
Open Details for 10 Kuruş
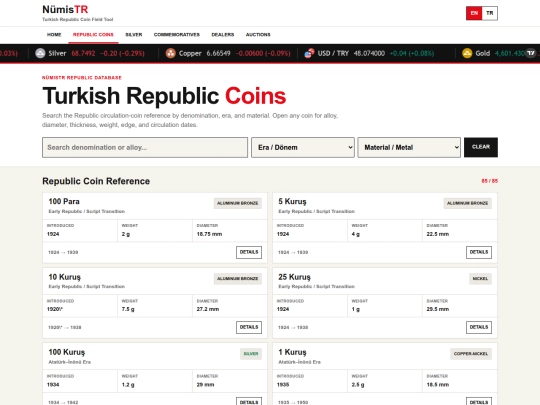(x=249, y=327)
